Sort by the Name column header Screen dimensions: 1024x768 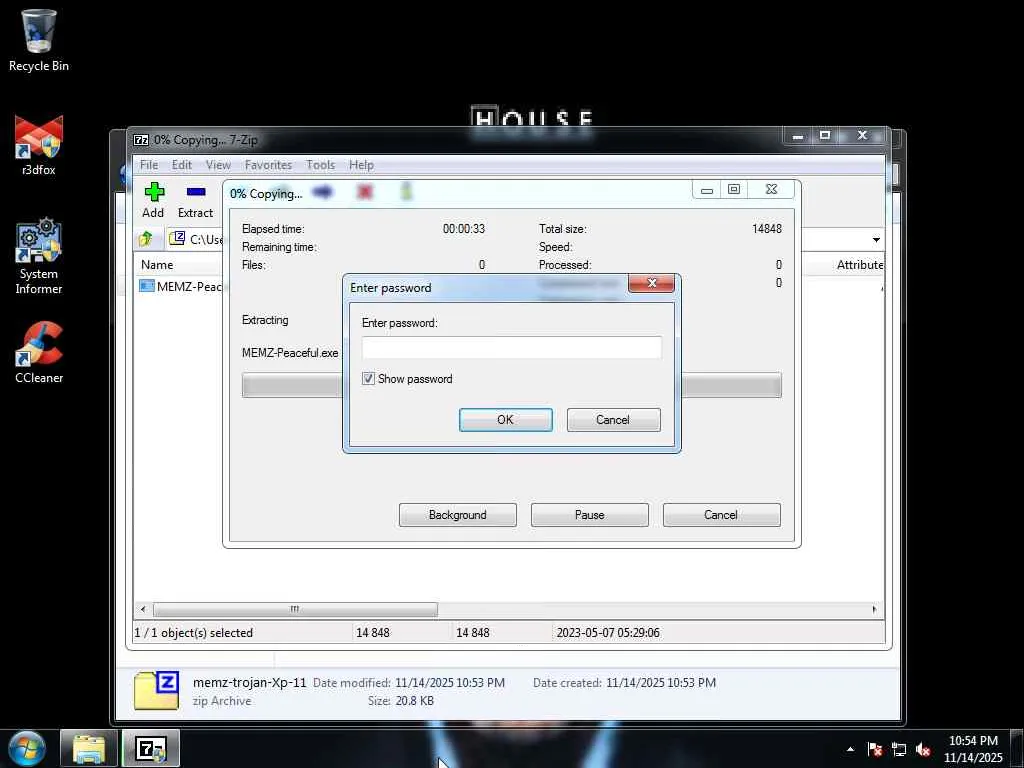[157, 264]
